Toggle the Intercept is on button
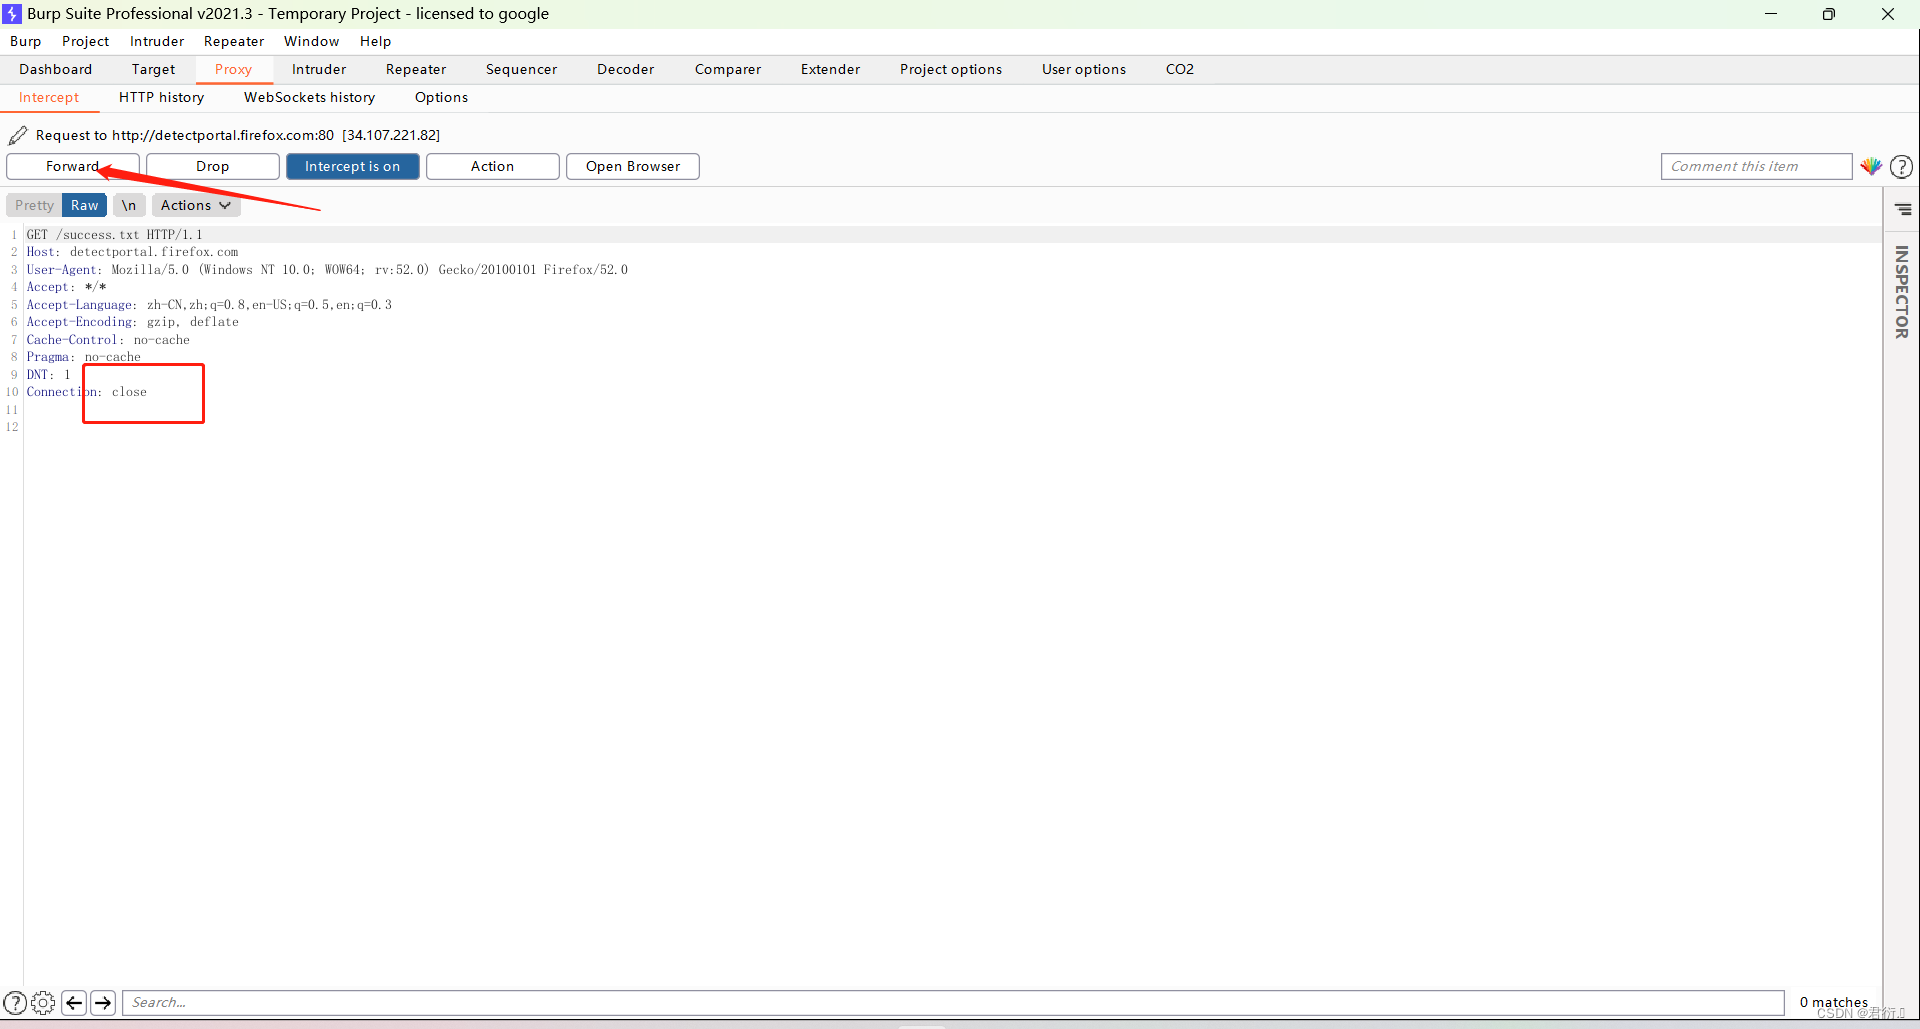The width and height of the screenshot is (1920, 1029). tap(352, 166)
